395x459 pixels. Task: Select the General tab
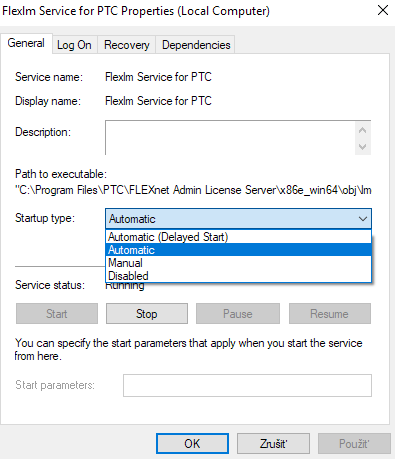[x=26, y=43]
